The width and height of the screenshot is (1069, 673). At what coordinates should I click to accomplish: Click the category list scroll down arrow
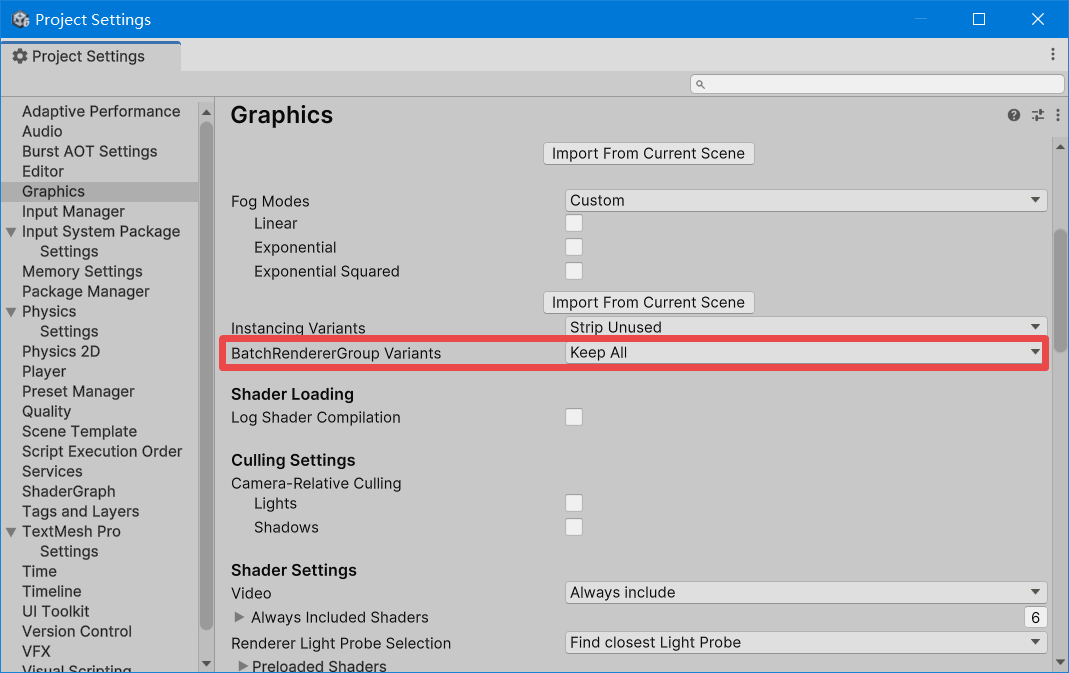tap(206, 663)
